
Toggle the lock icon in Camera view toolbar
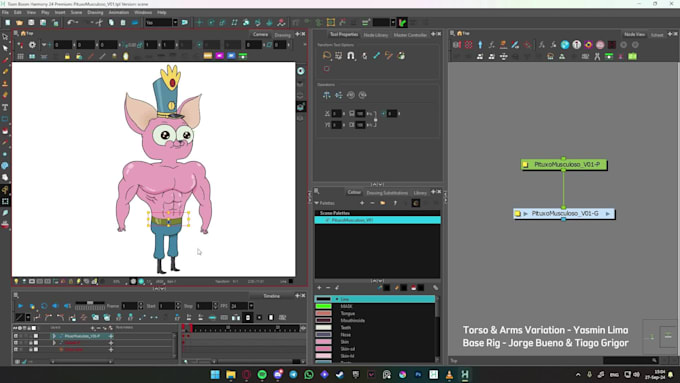[67, 56]
